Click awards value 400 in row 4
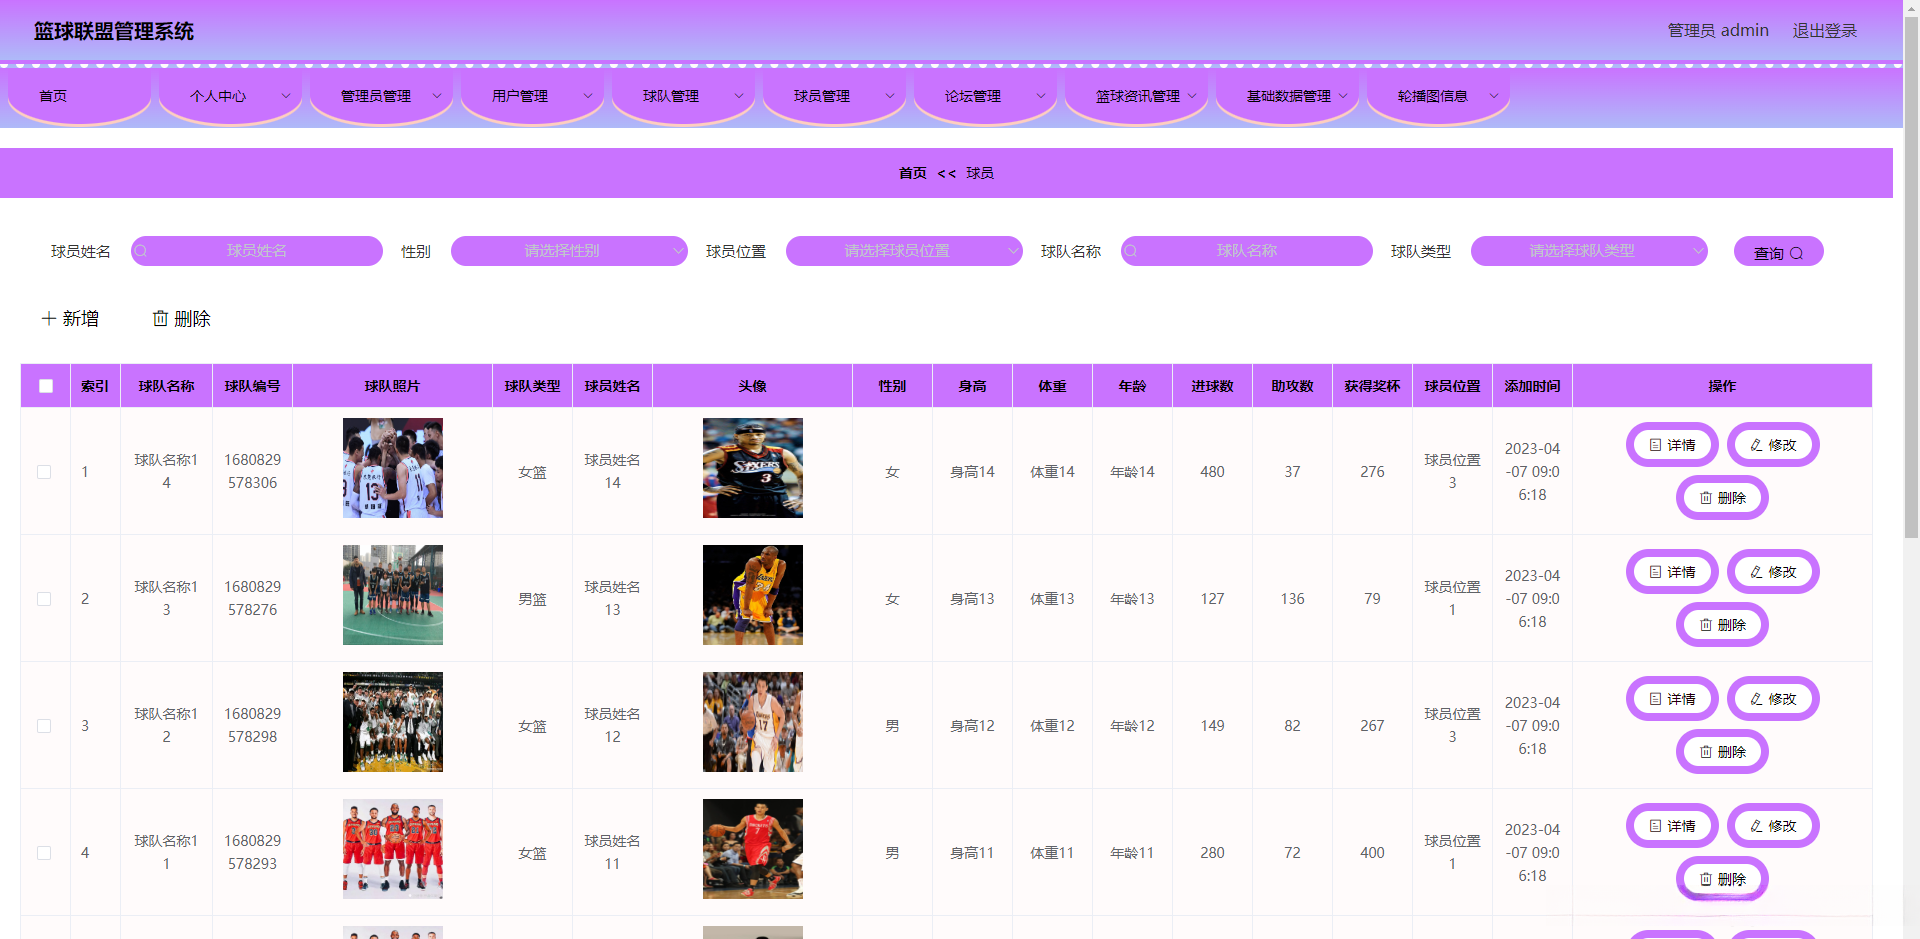The width and height of the screenshot is (1920, 939). pyautogui.click(x=1373, y=853)
